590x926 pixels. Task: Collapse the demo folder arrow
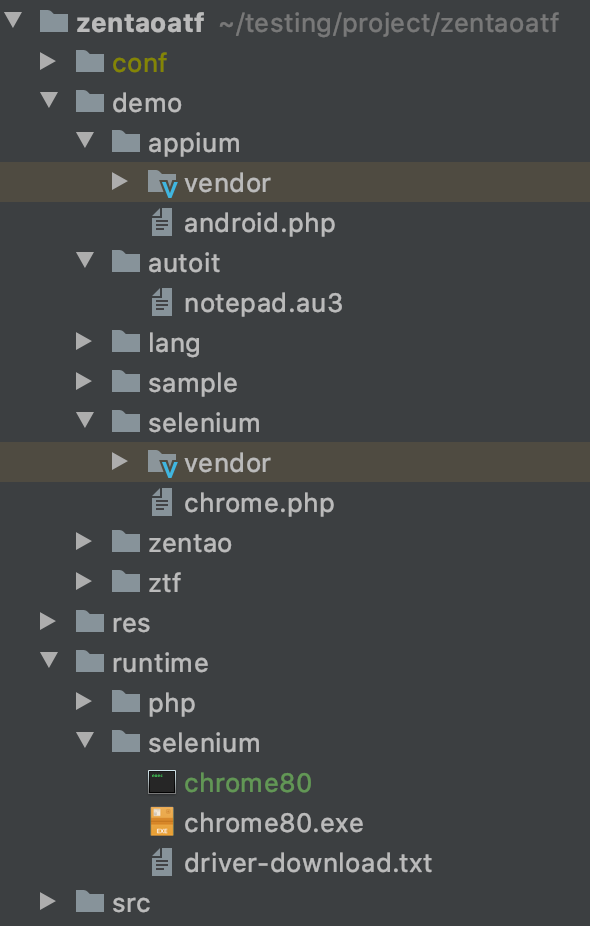pos(49,100)
